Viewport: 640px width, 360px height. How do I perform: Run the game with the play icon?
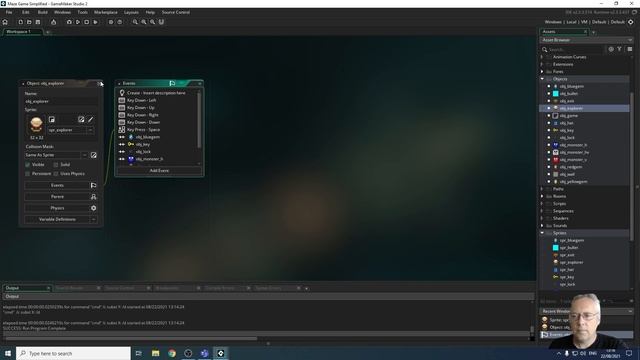78,22
